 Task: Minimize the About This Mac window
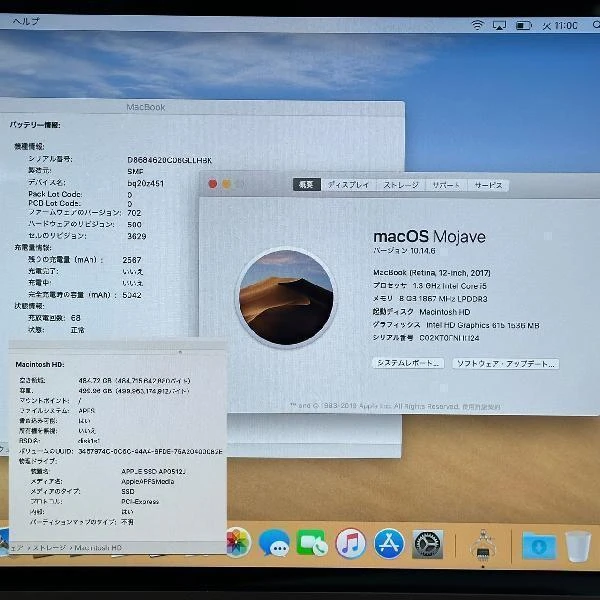pos(227,184)
